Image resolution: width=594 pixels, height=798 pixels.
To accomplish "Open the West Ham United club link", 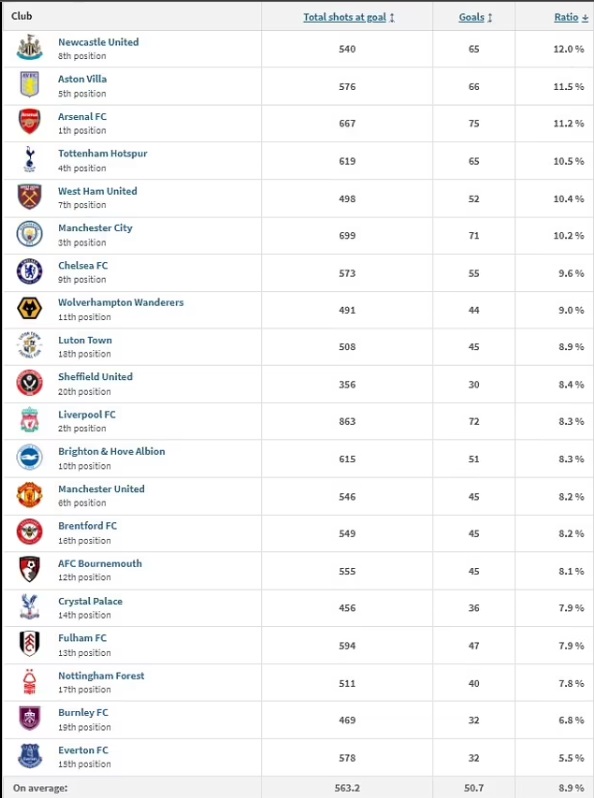I will pos(97,191).
